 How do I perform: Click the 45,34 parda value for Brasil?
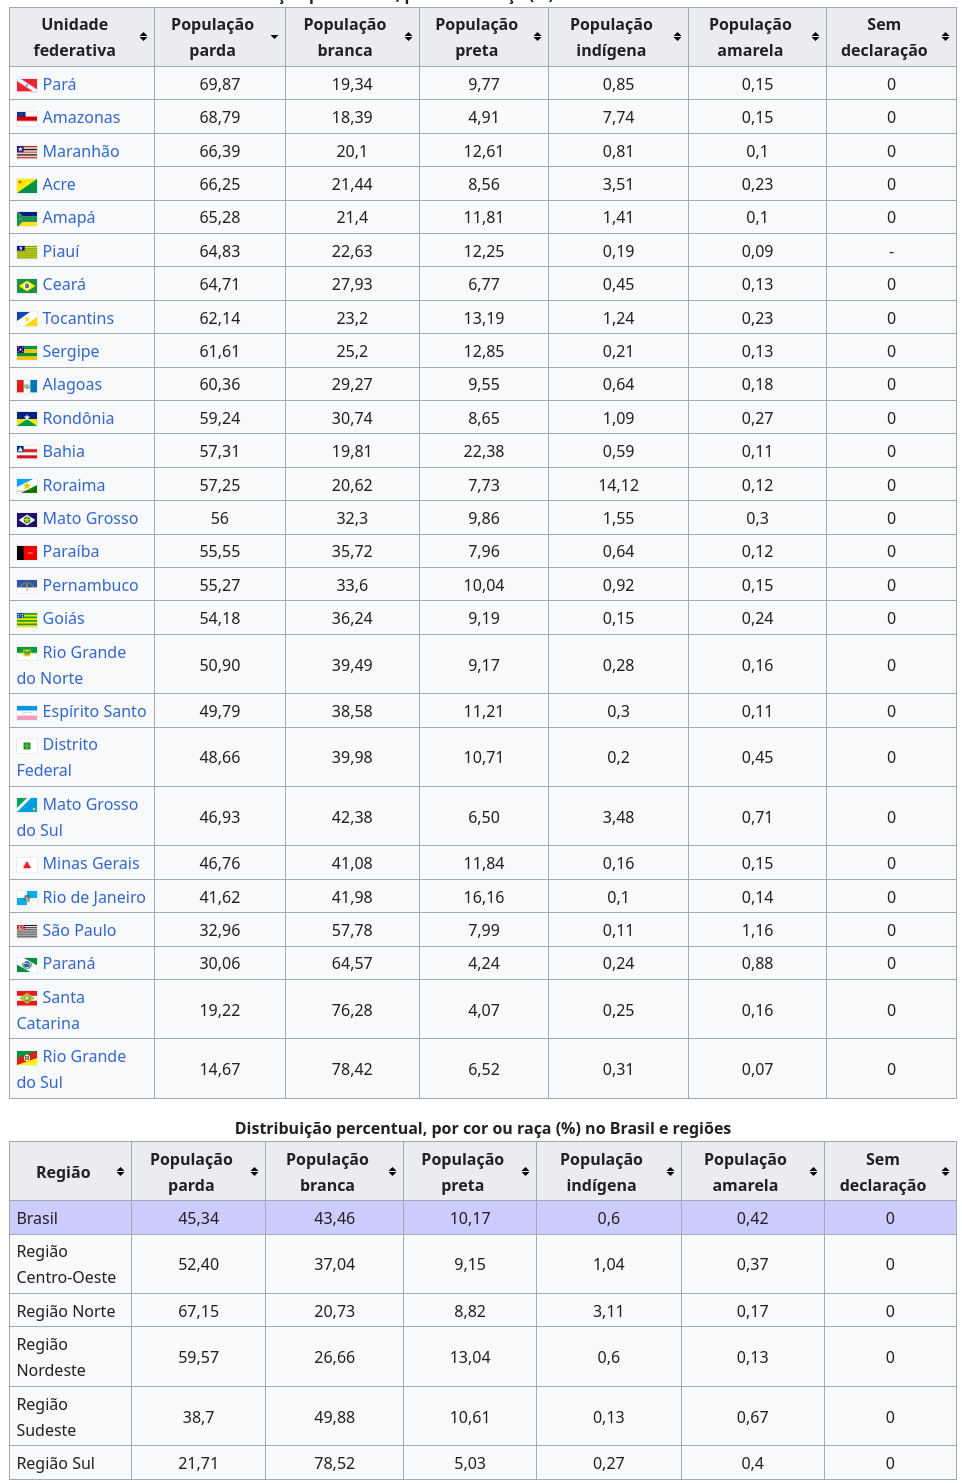tap(198, 1219)
